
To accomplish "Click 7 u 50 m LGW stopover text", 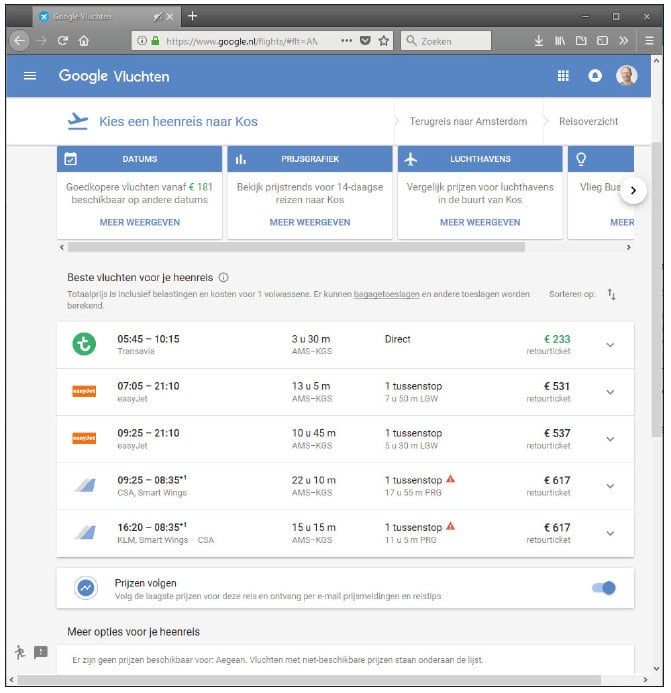I will [x=411, y=399].
